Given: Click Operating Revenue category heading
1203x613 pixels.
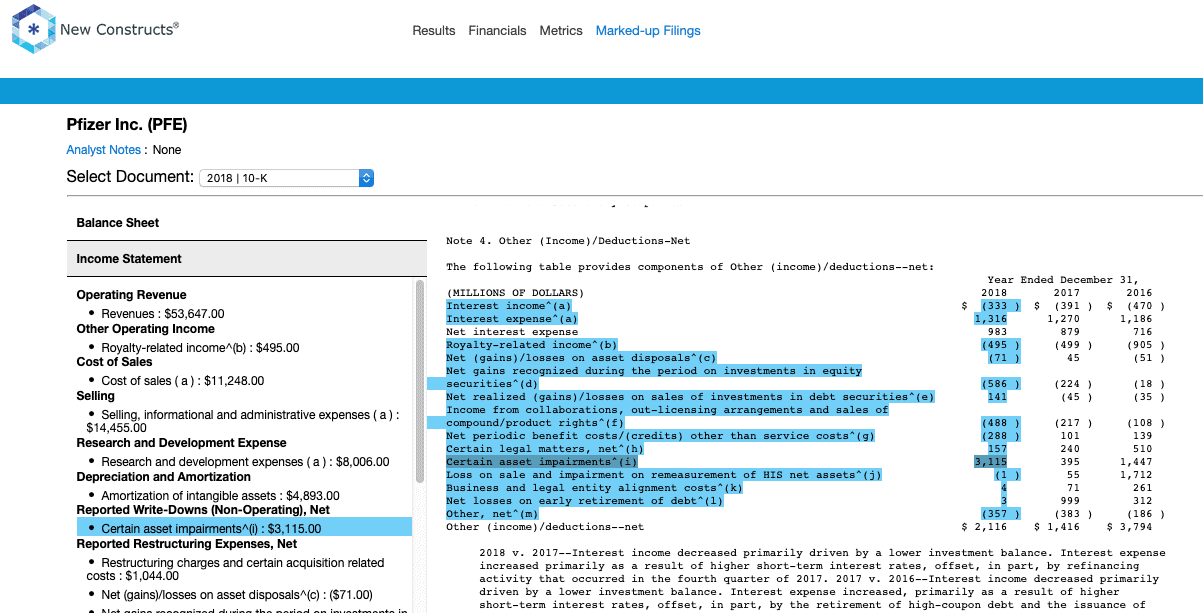Looking at the screenshot, I should (x=131, y=295).
